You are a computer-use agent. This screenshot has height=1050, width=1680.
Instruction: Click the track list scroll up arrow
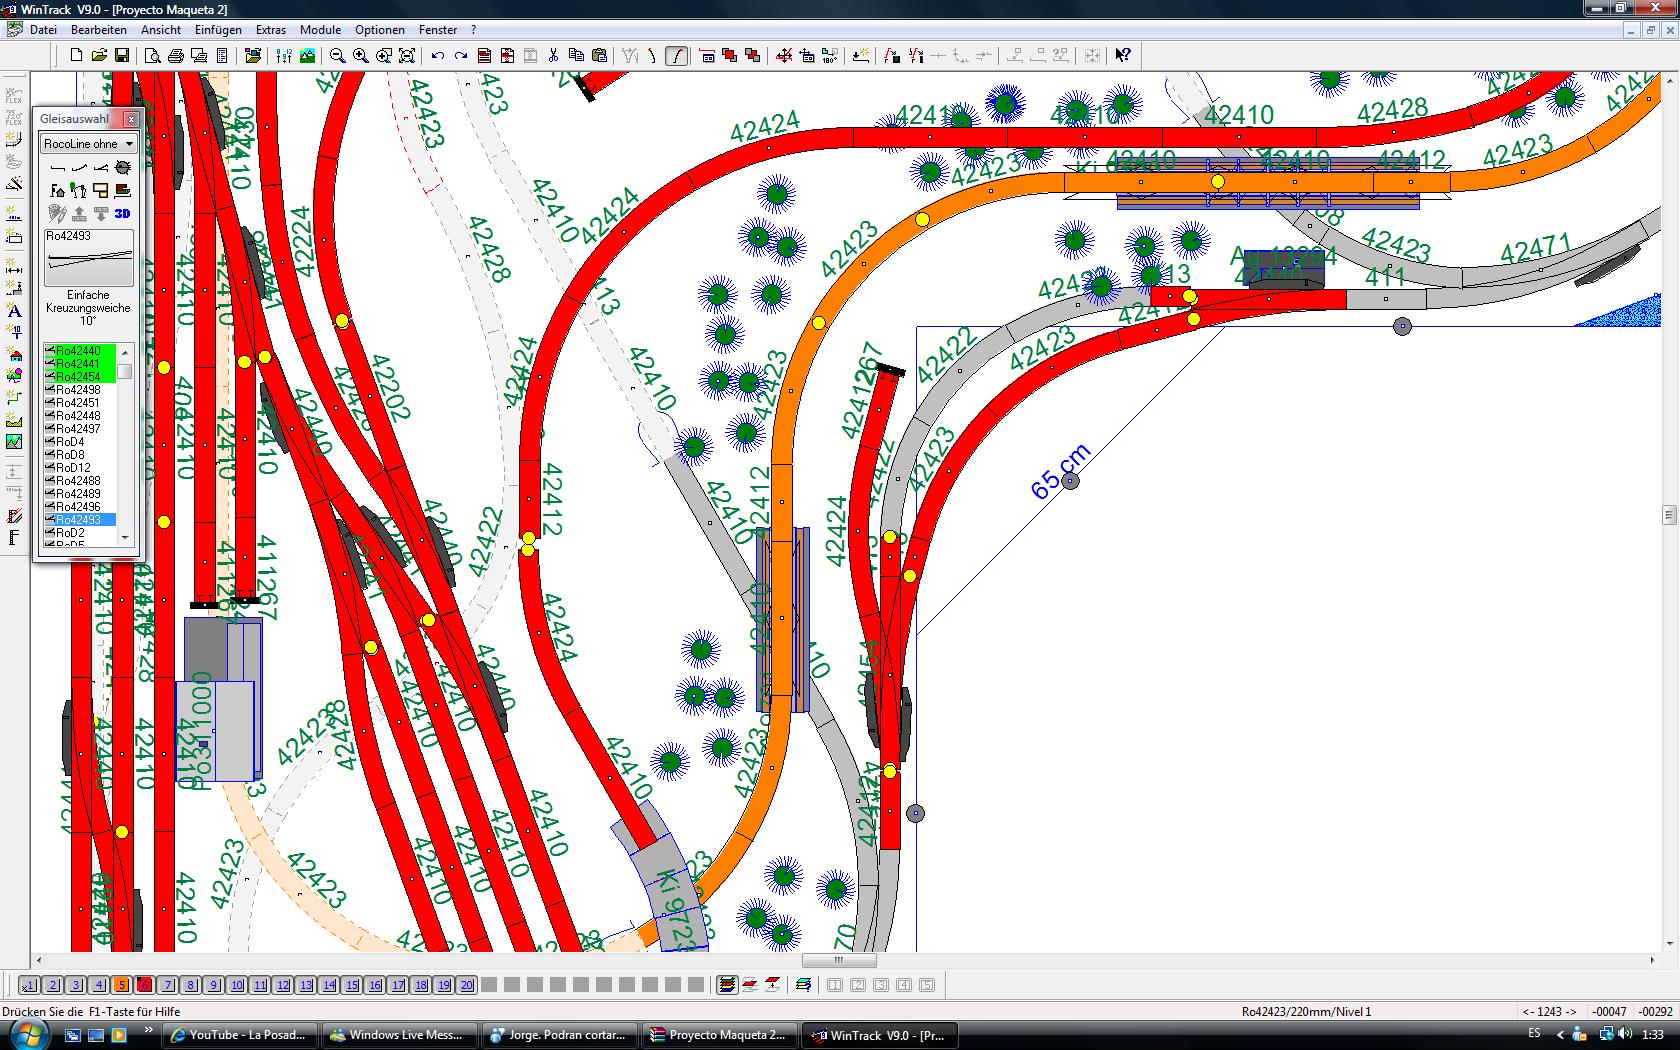pyautogui.click(x=125, y=352)
